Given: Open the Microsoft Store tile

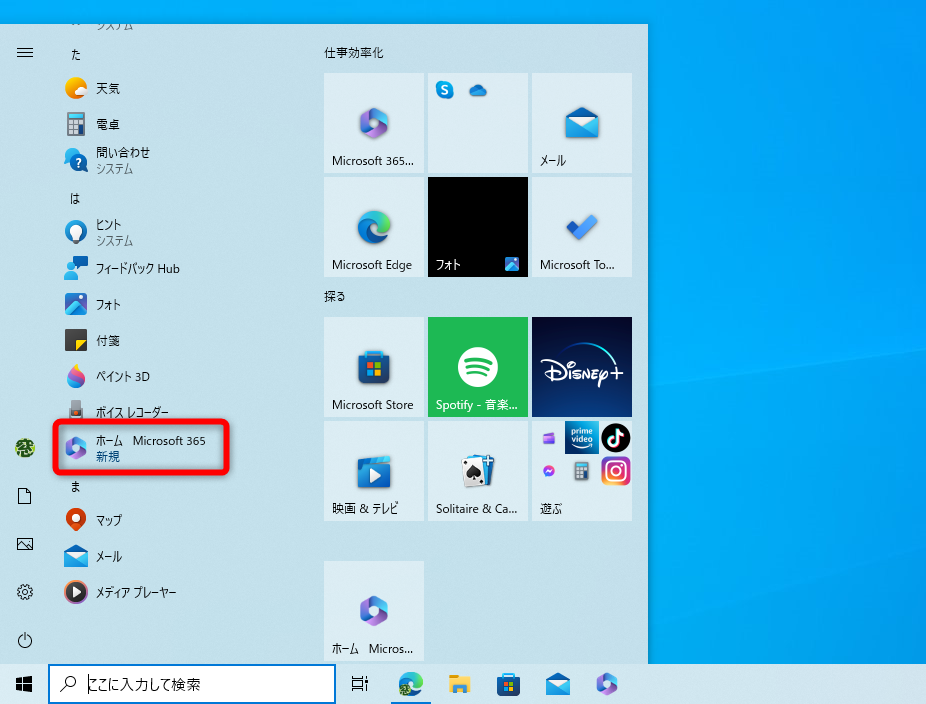Looking at the screenshot, I should [374, 367].
